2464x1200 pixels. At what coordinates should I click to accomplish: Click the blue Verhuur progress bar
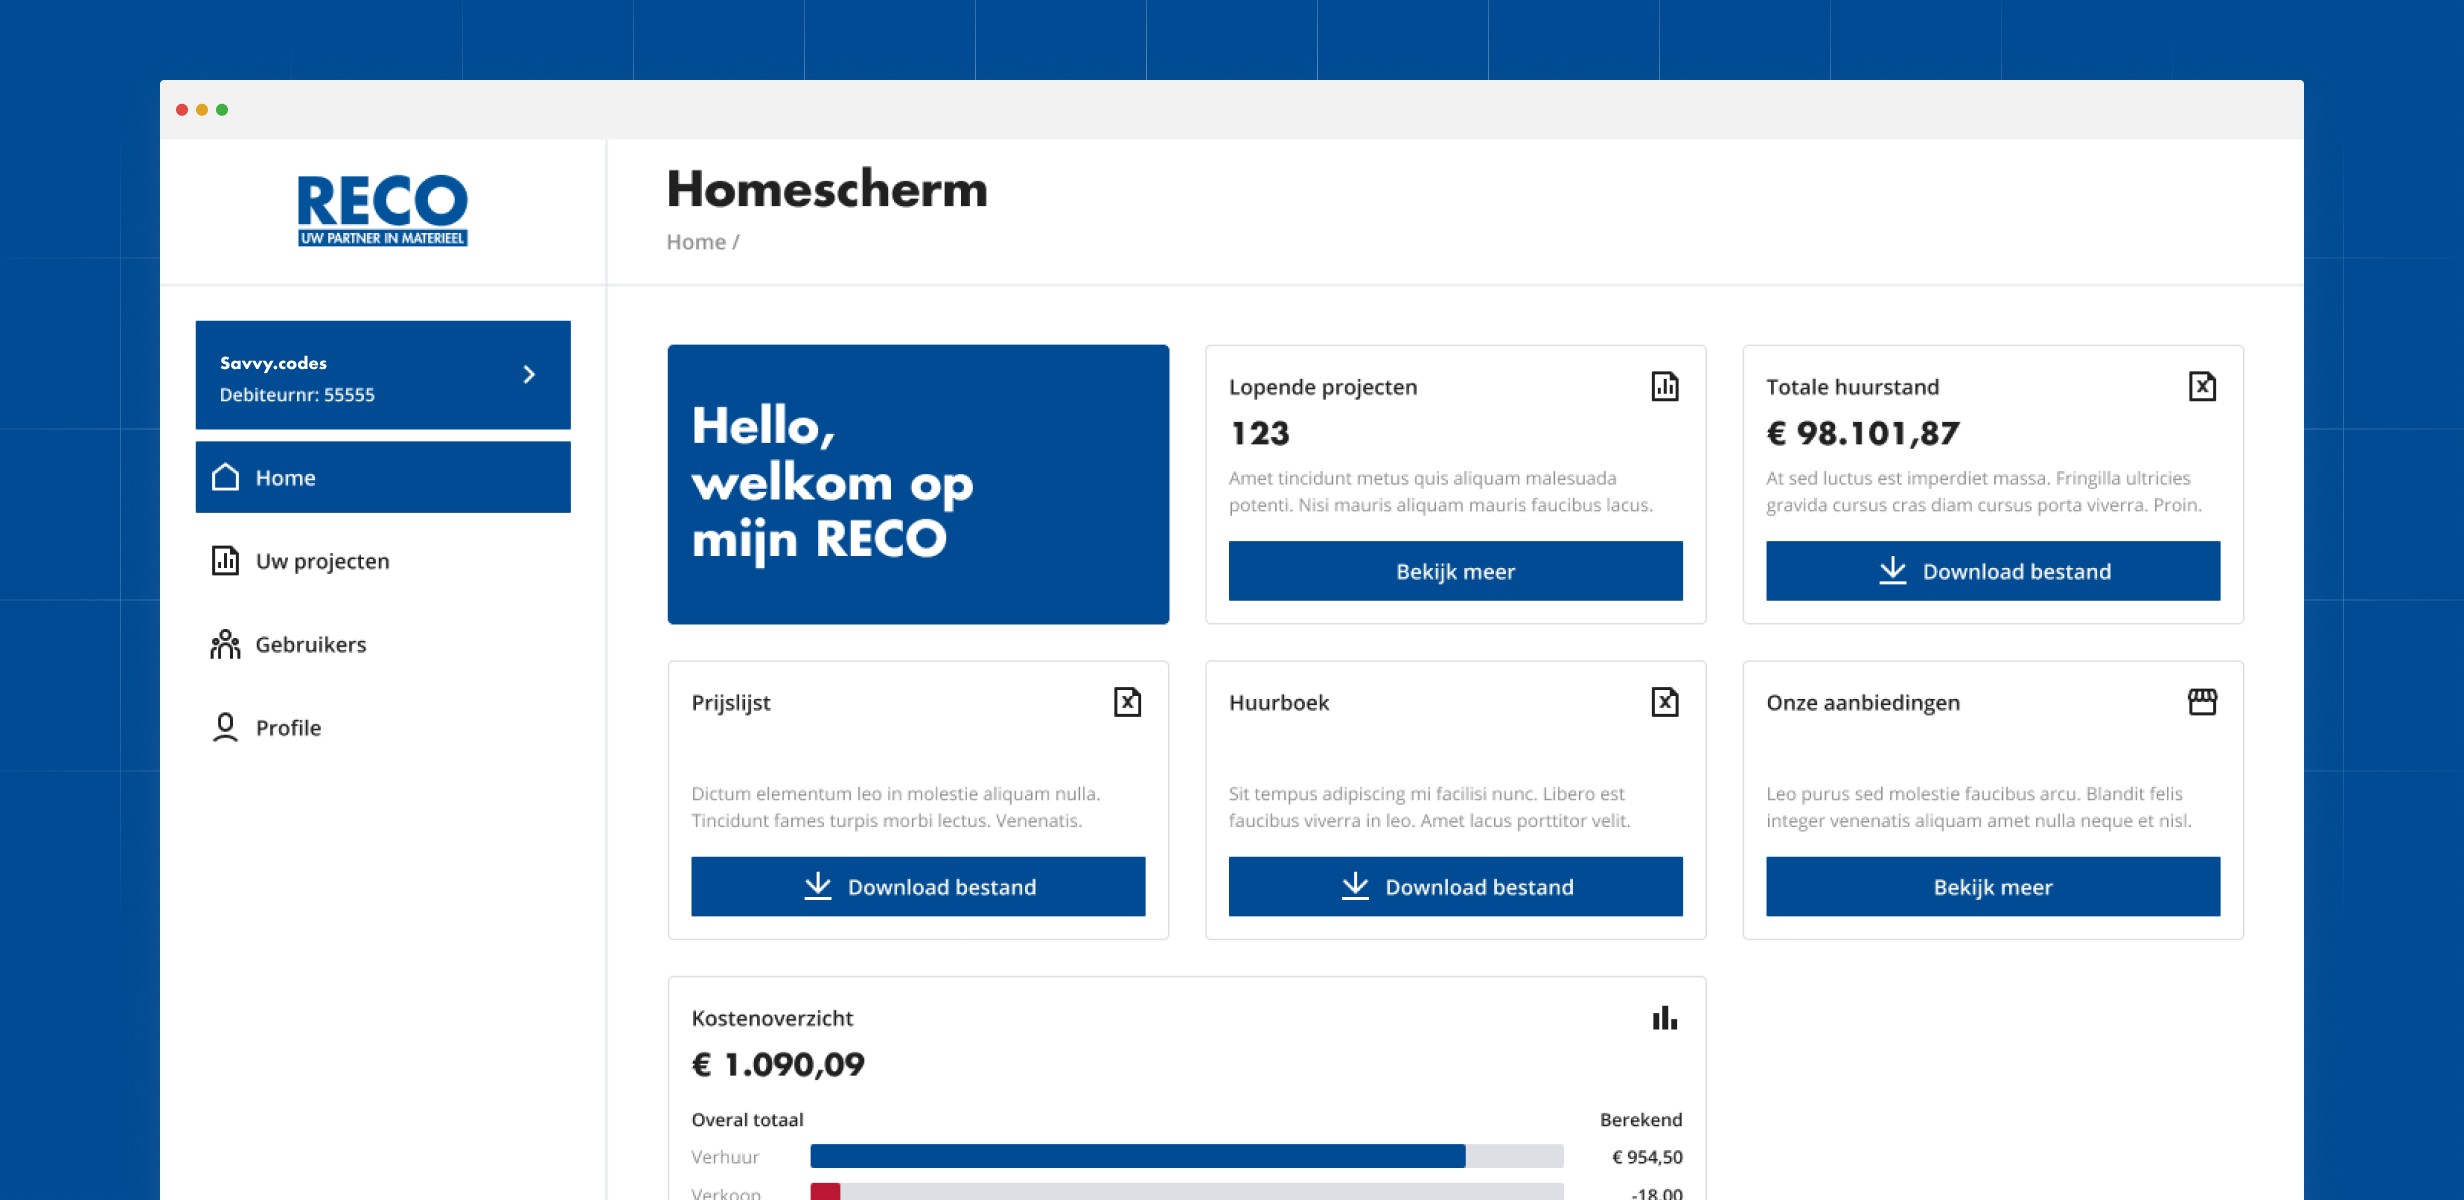click(1138, 1156)
